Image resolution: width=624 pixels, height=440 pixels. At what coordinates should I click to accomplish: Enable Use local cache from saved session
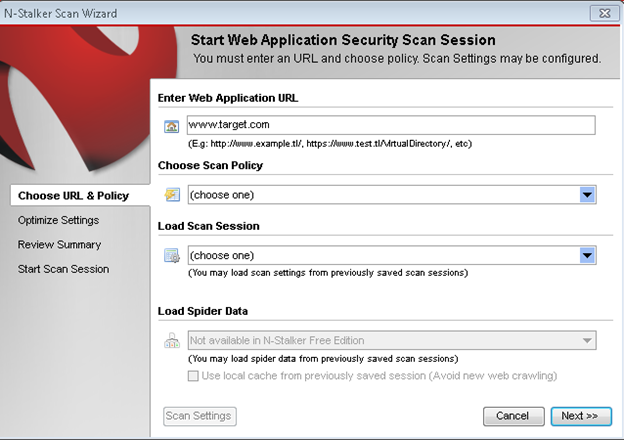click(x=195, y=376)
